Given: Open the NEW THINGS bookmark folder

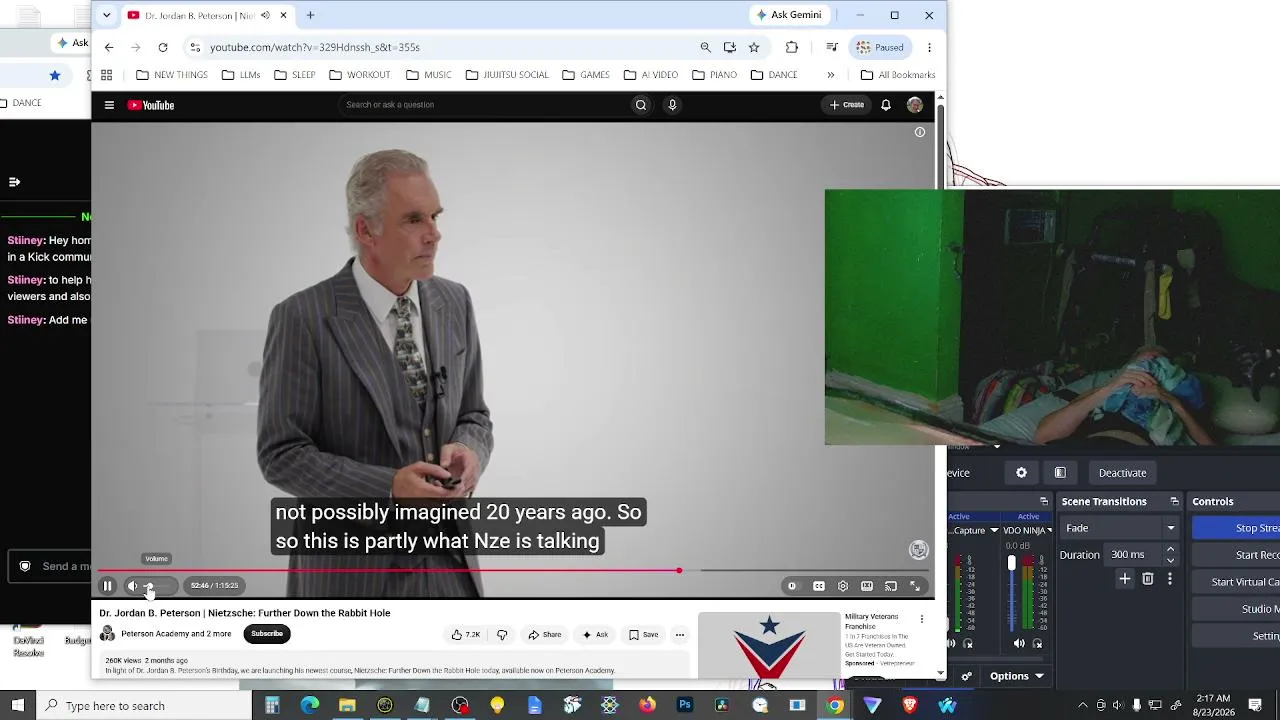Looking at the screenshot, I should 172,75.
